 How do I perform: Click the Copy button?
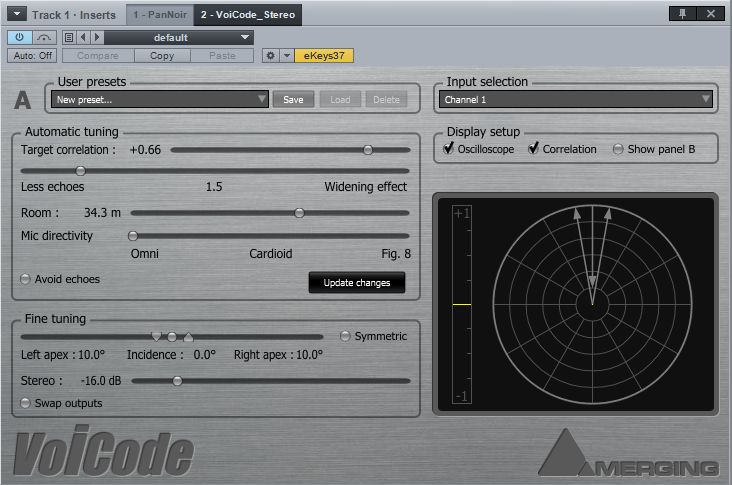(162, 56)
